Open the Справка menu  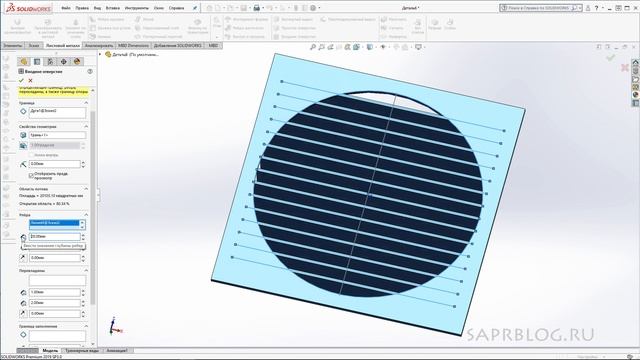(x=176, y=8)
